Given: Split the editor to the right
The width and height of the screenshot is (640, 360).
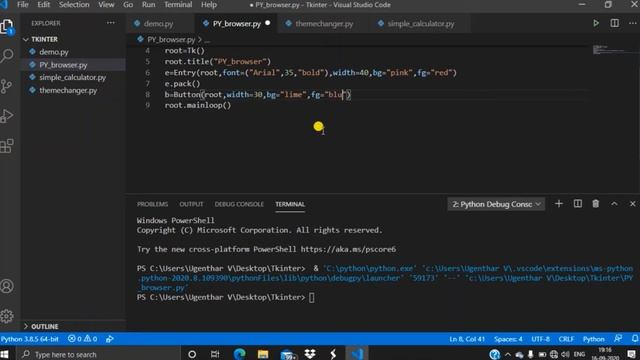Looking at the screenshot, I should 614,23.
